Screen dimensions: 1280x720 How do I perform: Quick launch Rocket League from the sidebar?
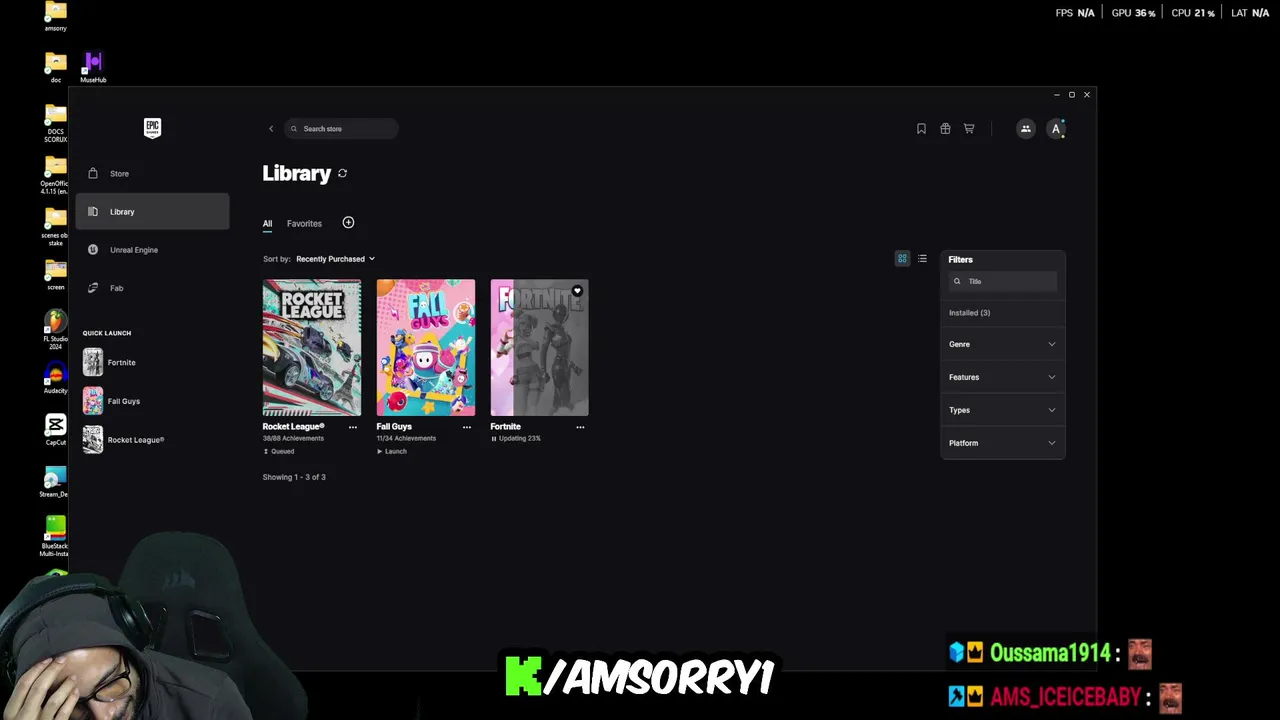124,440
